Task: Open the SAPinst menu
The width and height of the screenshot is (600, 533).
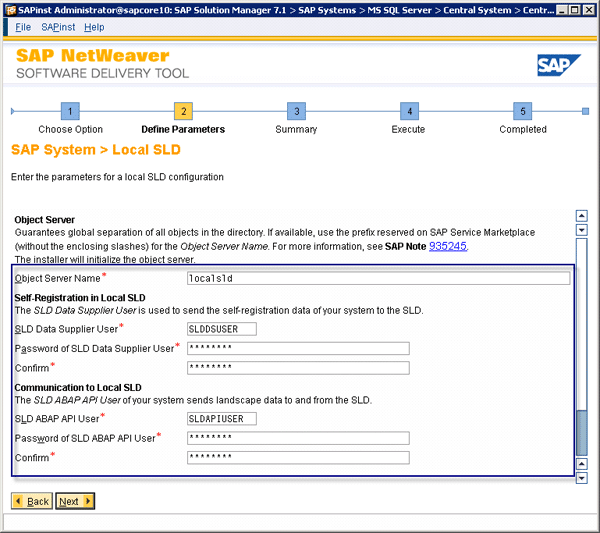Action: [x=57, y=27]
